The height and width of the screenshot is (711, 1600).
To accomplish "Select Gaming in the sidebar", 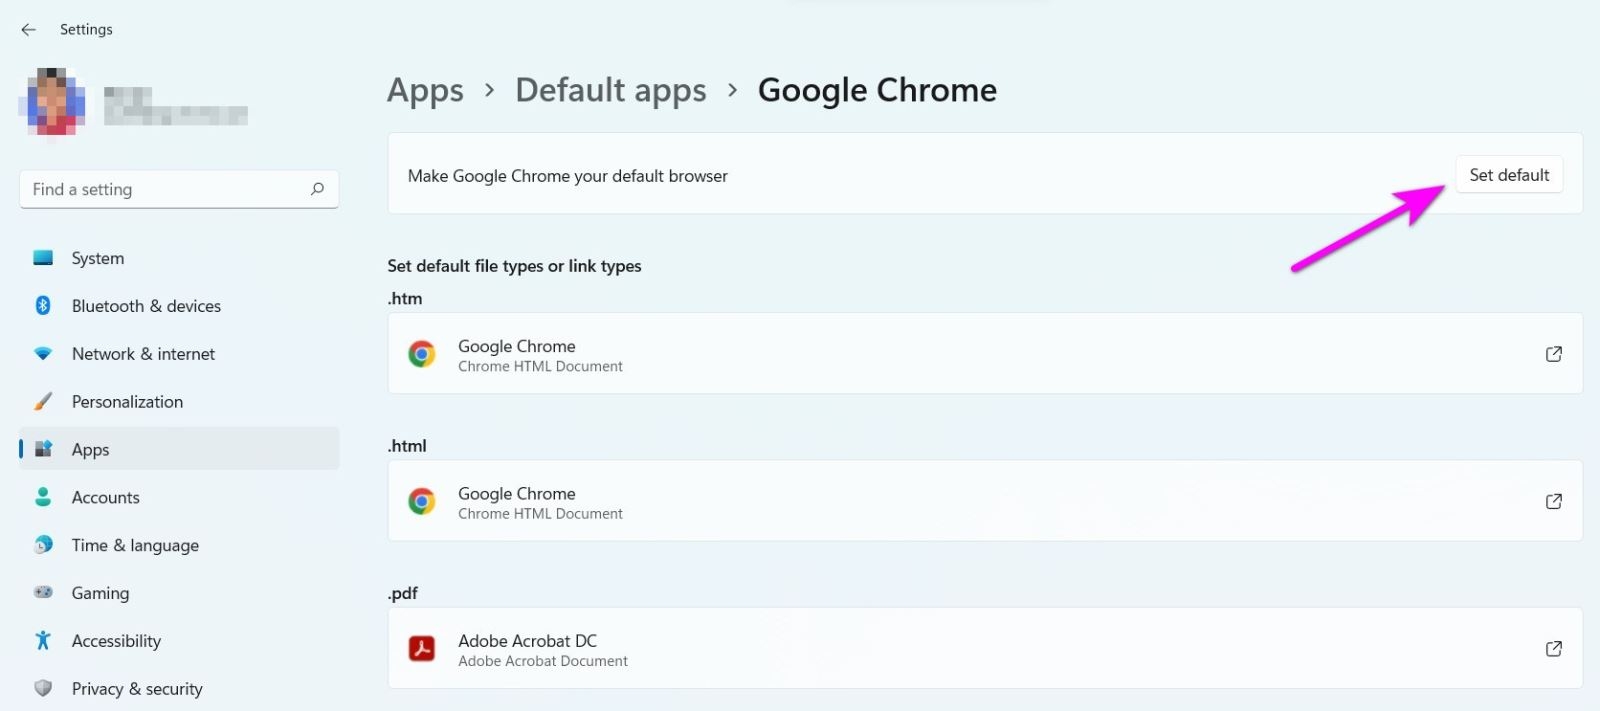I will [100, 594].
